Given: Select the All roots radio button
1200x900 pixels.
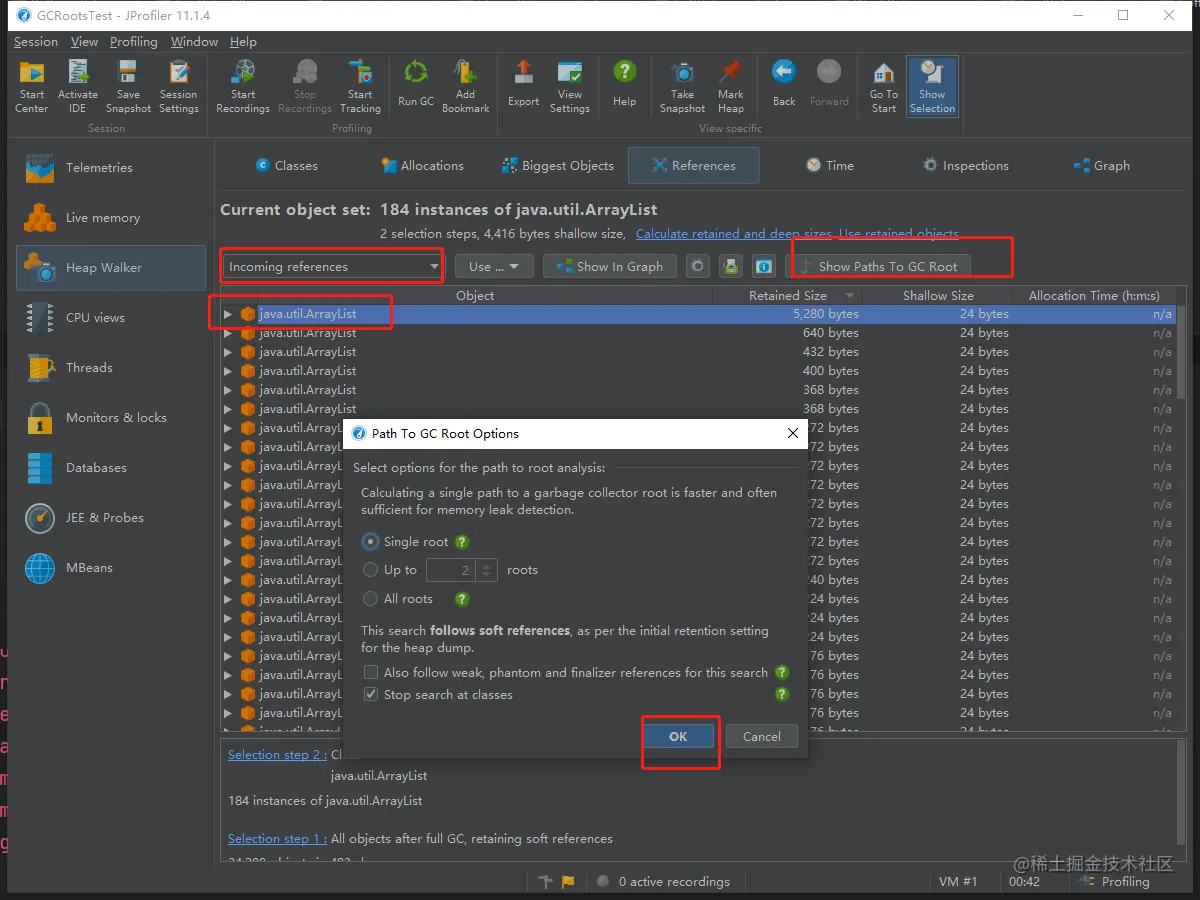Looking at the screenshot, I should point(371,599).
